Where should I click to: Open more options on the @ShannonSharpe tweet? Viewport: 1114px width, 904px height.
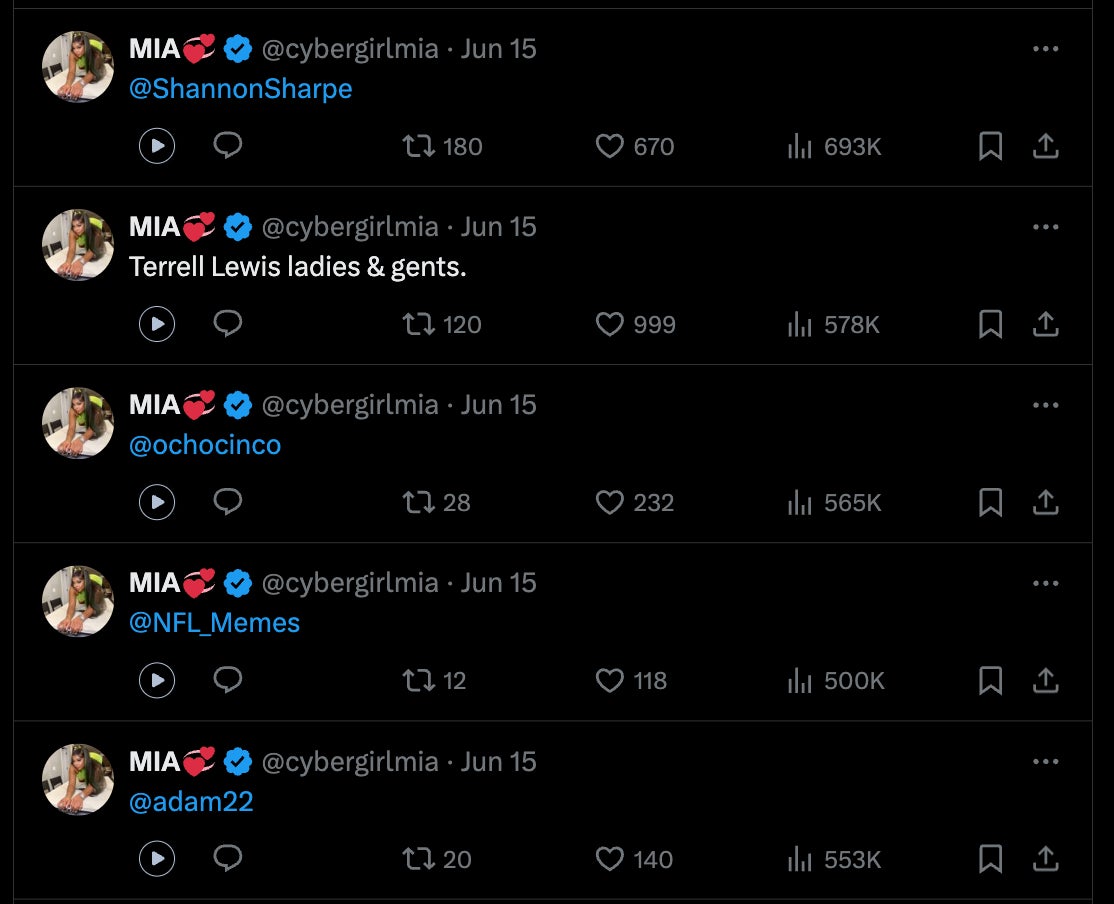[1045, 49]
